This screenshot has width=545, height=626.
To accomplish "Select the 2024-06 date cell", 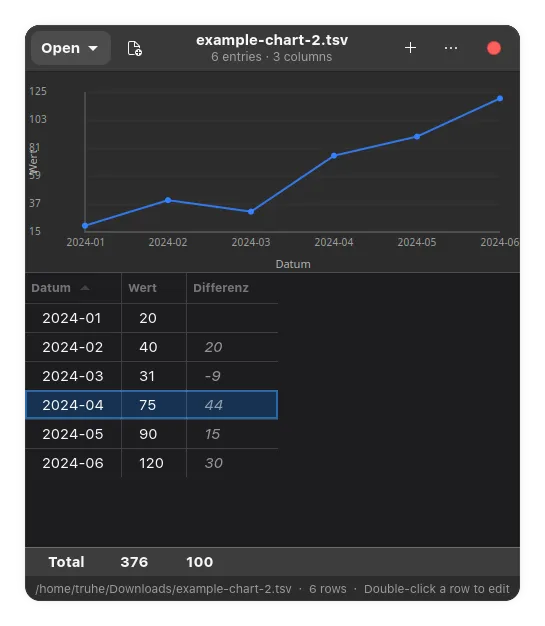I will [x=73, y=463].
